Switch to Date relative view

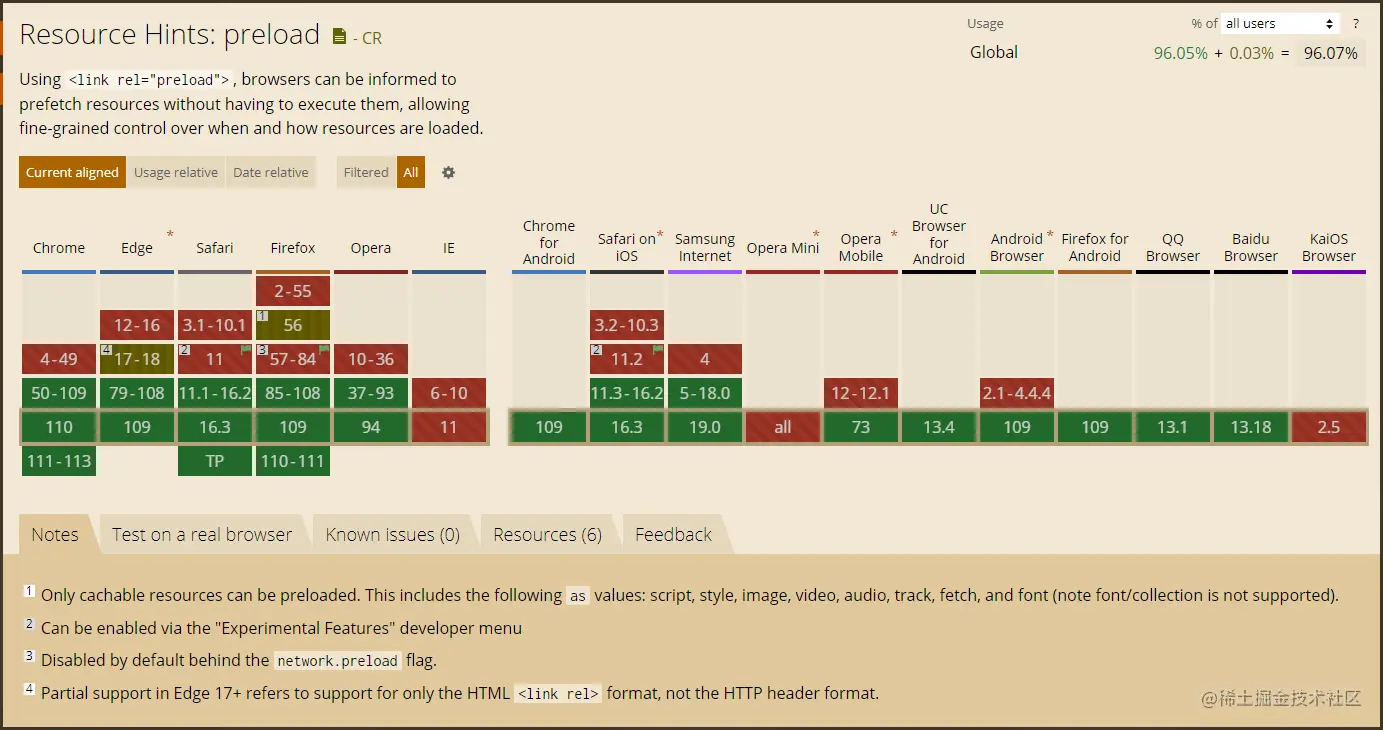[x=271, y=172]
